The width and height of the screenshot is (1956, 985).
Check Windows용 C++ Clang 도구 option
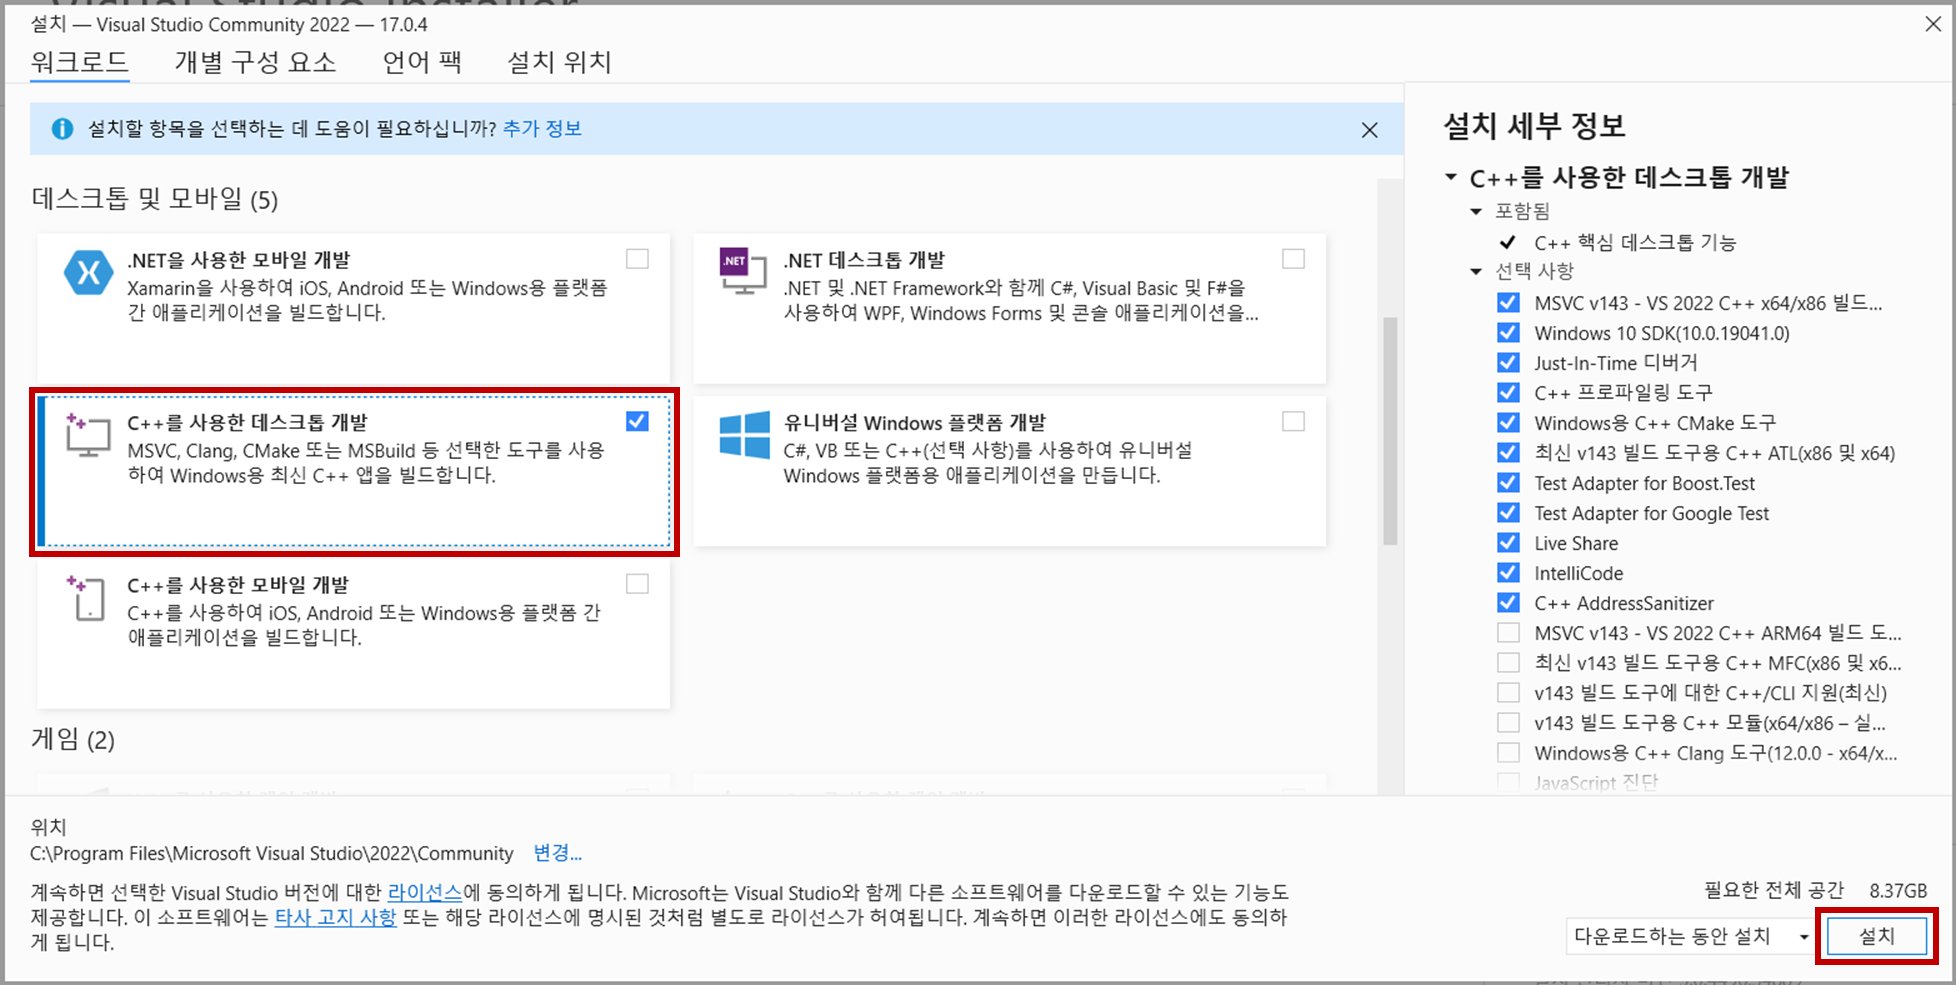(1508, 752)
